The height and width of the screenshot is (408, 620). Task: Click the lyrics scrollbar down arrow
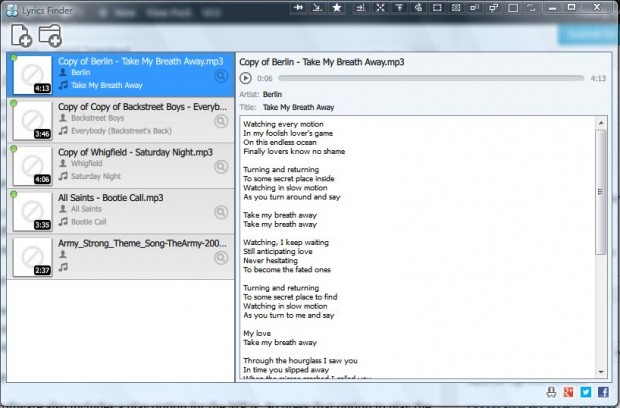pyautogui.click(x=601, y=375)
